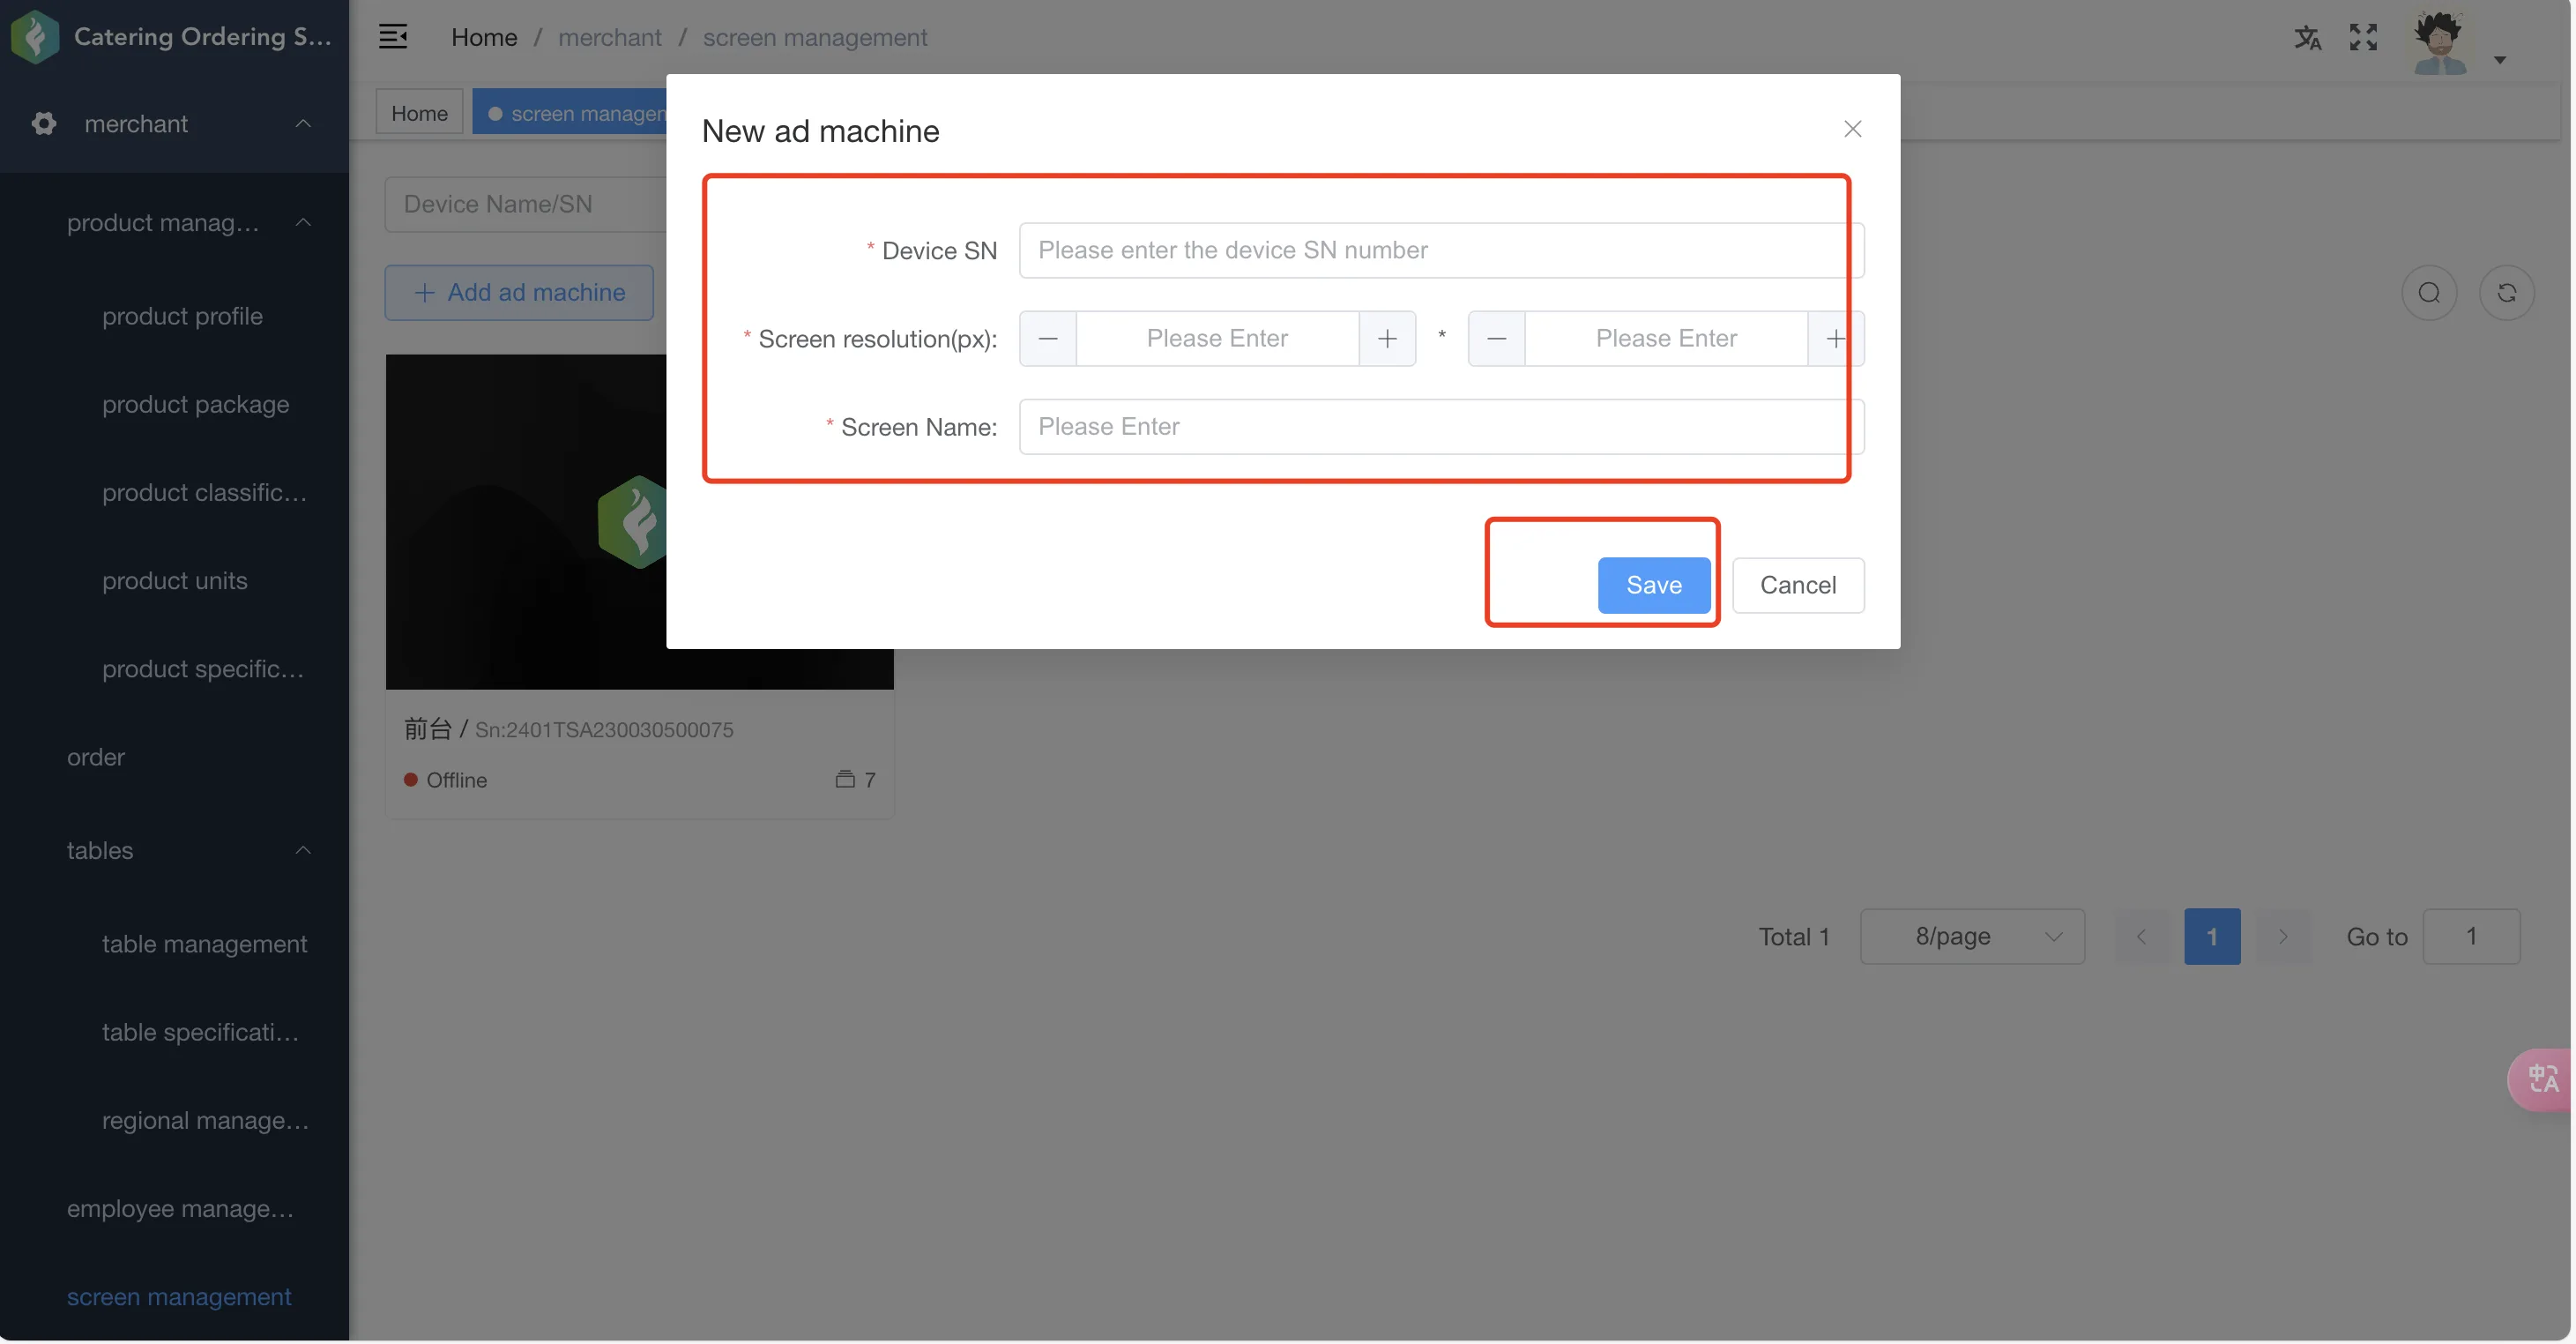
Task: Click the merchant gear icon
Action: (44, 123)
